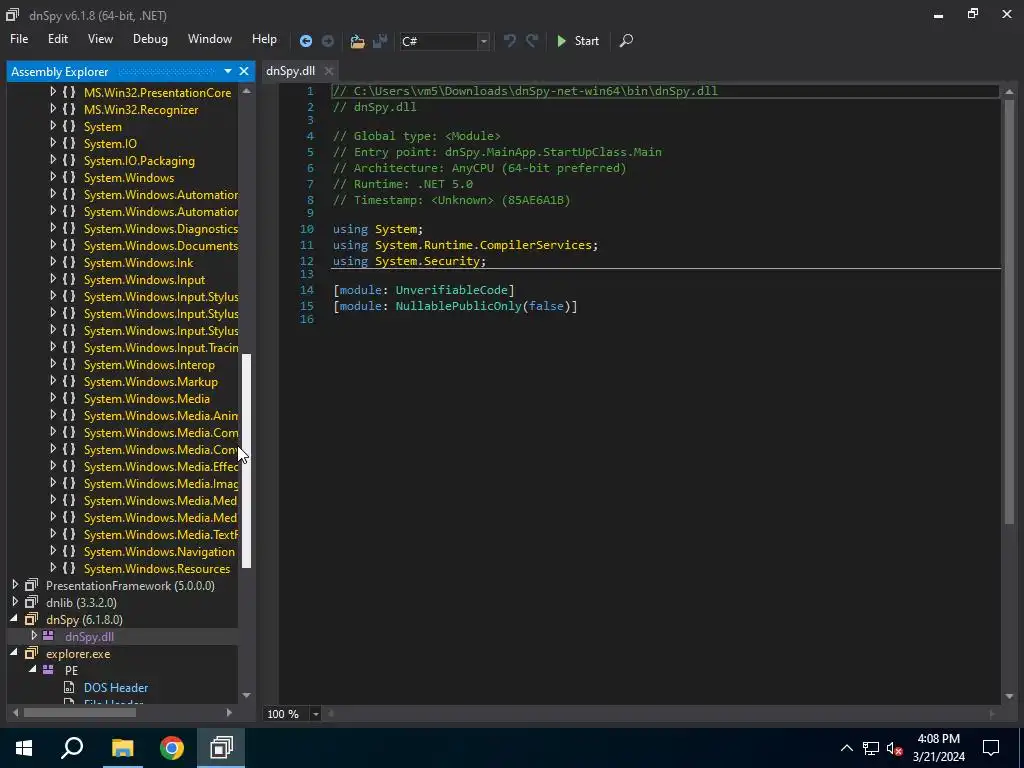
Task: Click the DOS Header document icon
Action: tap(69, 687)
